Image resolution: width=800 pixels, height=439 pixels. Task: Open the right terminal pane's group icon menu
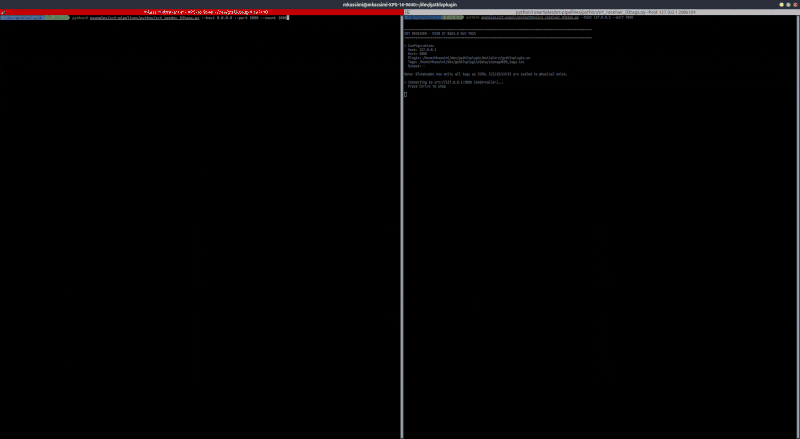pyautogui.click(x=406, y=12)
